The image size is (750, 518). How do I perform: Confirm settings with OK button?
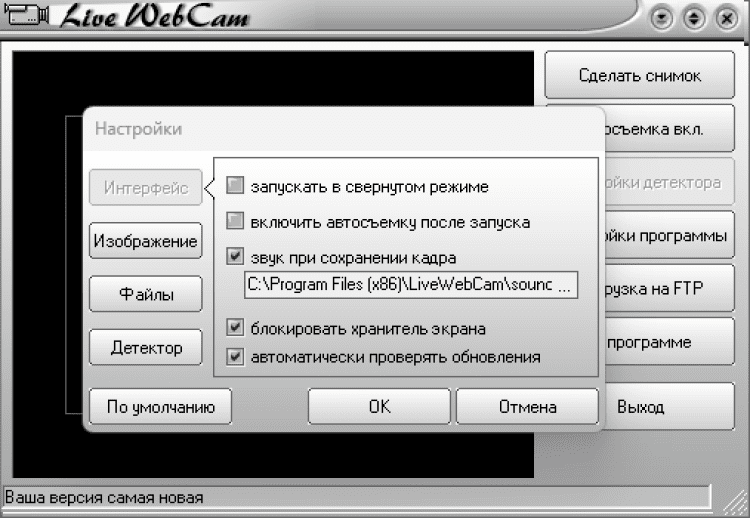[379, 407]
